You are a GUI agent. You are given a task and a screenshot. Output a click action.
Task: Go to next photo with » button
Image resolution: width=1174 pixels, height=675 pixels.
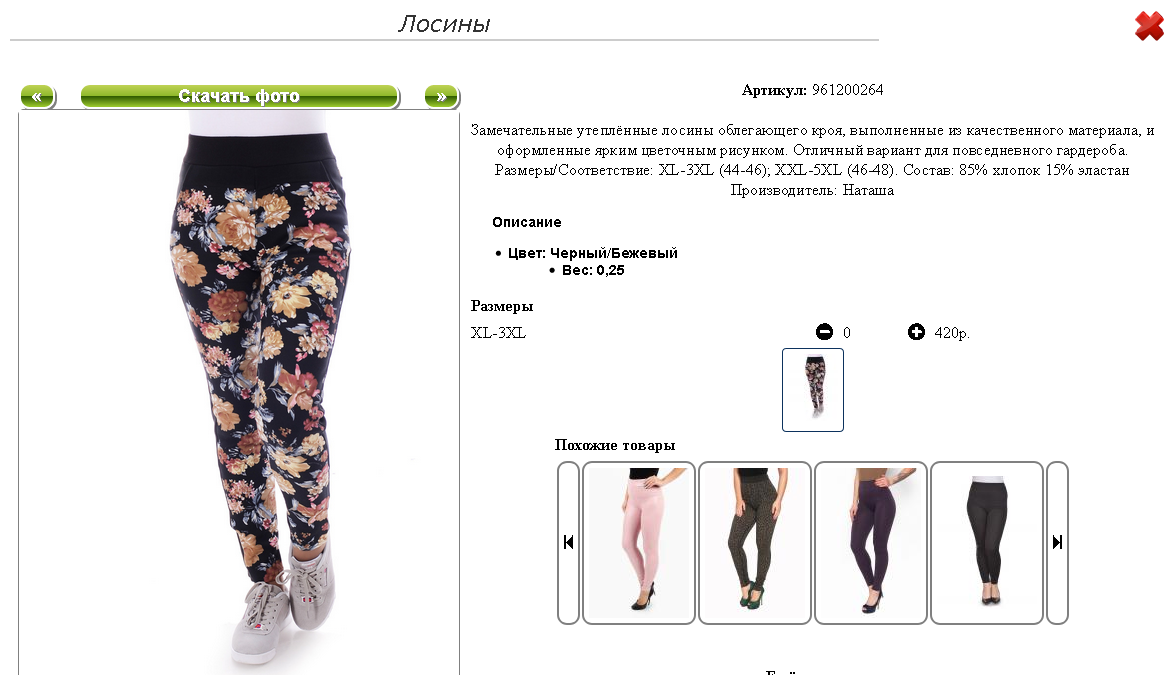tap(441, 97)
